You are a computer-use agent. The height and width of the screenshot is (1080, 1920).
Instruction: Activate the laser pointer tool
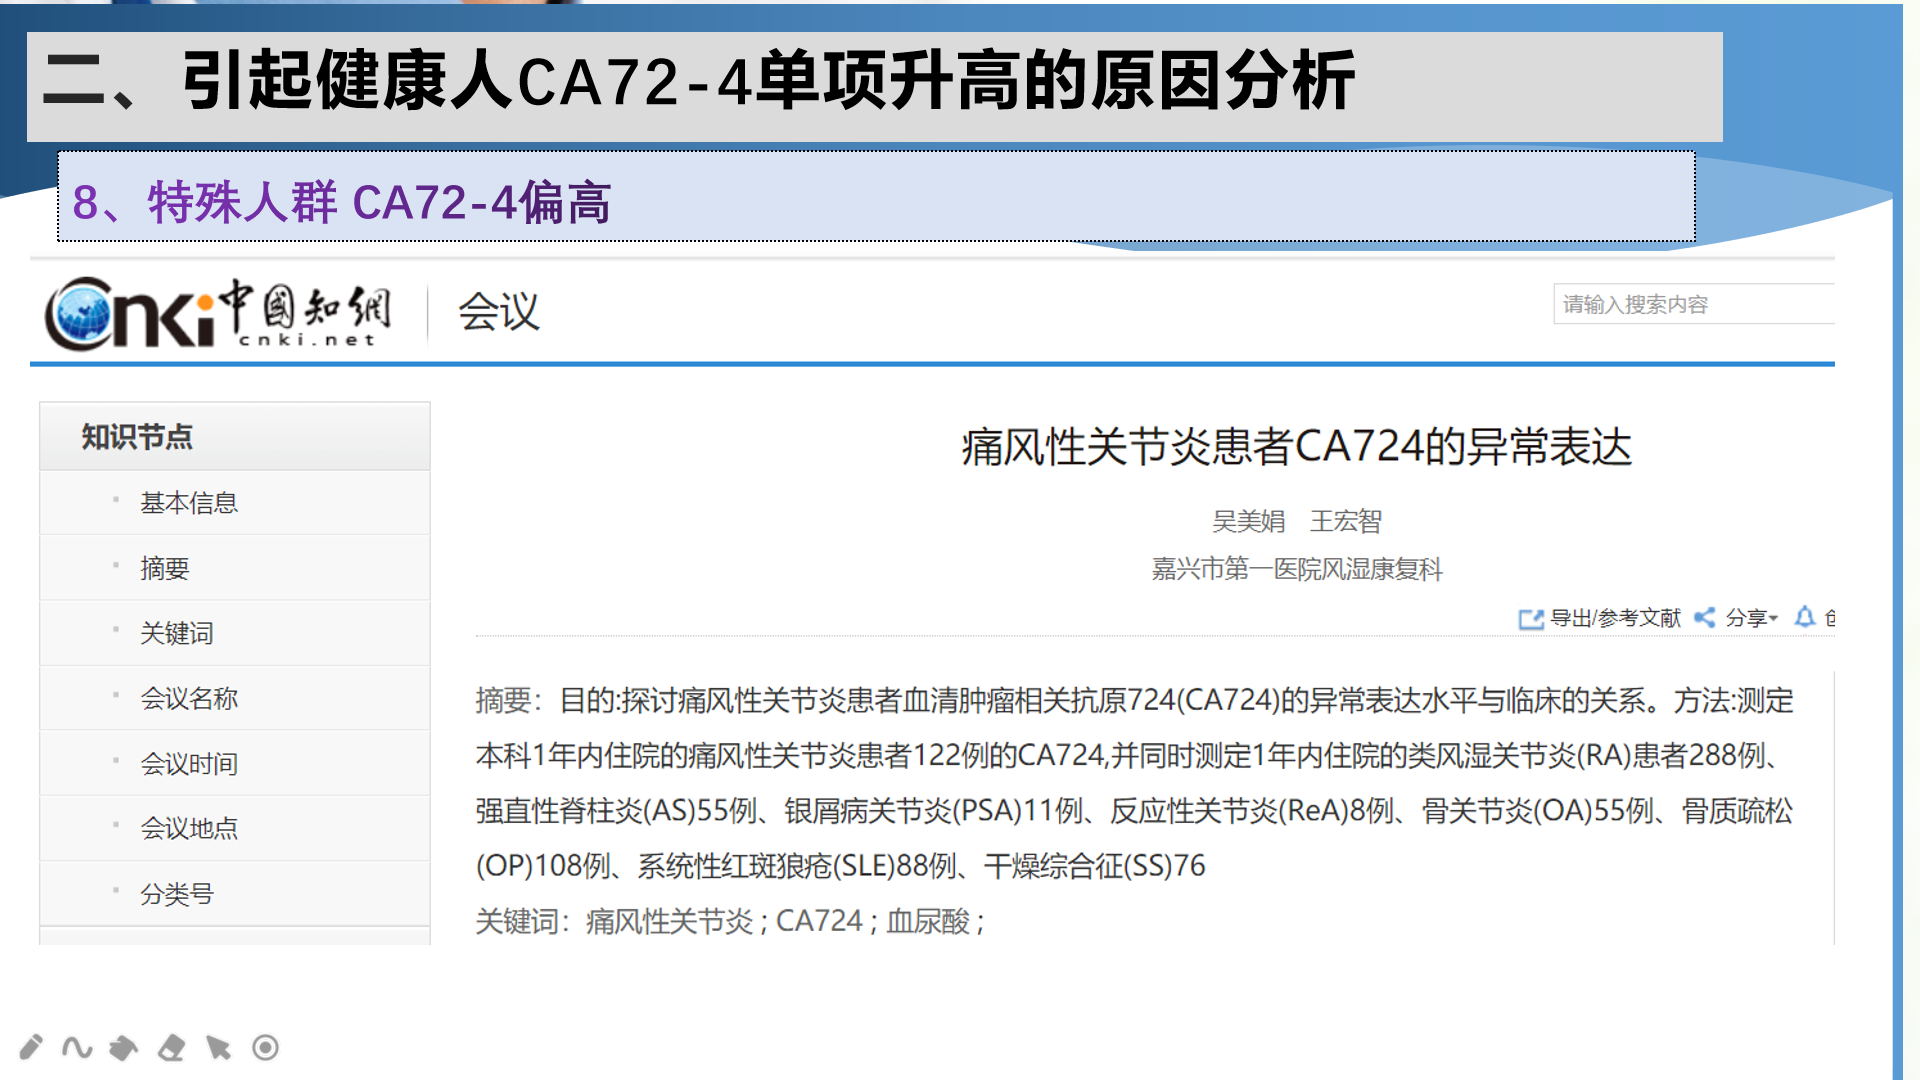pos(263,1048)
